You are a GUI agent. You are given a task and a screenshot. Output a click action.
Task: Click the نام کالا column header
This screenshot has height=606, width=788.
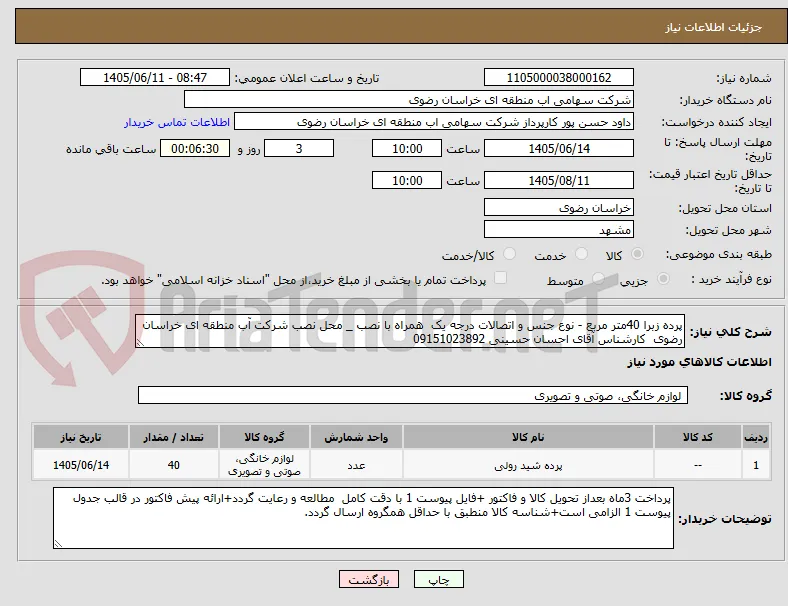point(528,437)
